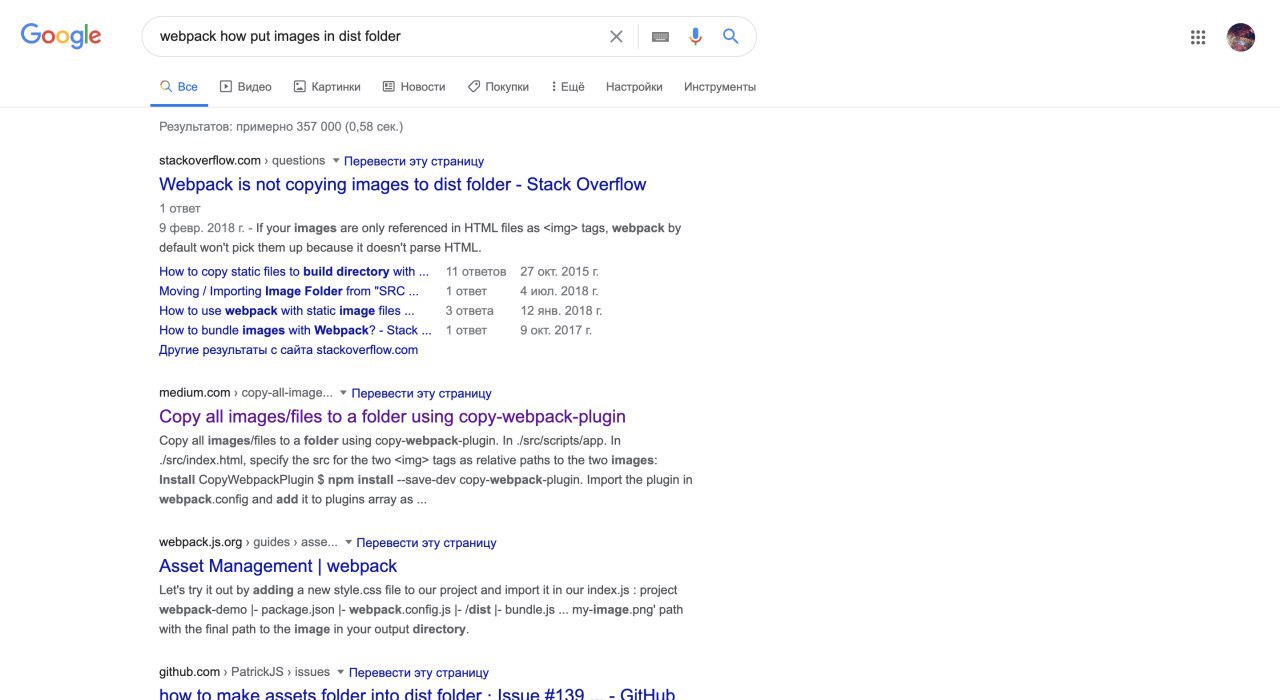Click the '27 окт. 2015 г.' date

click(x=560, y=271)
